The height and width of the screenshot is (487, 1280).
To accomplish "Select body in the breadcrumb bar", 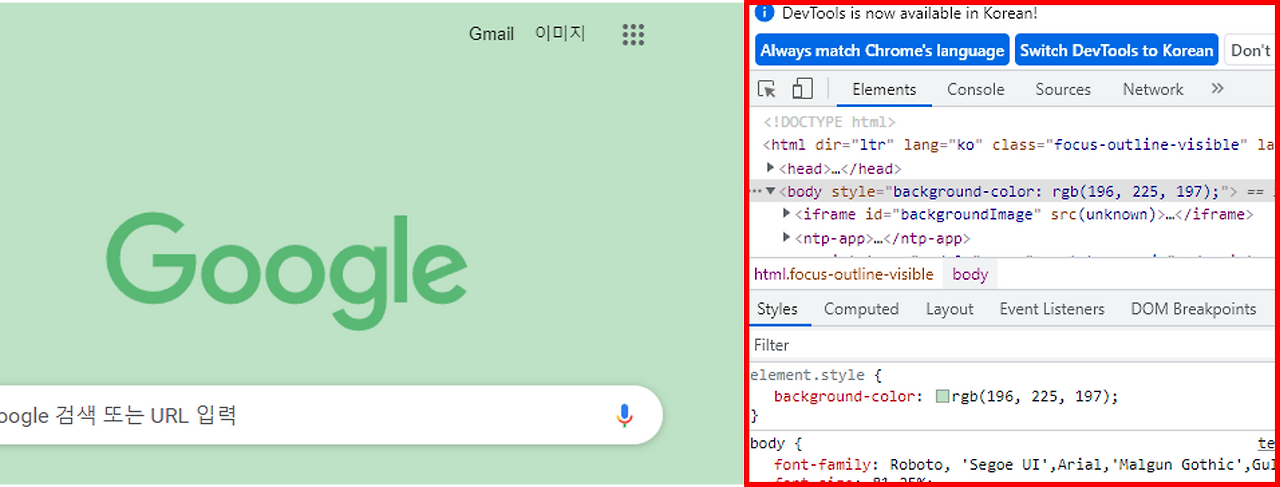I will click(970, 274).
